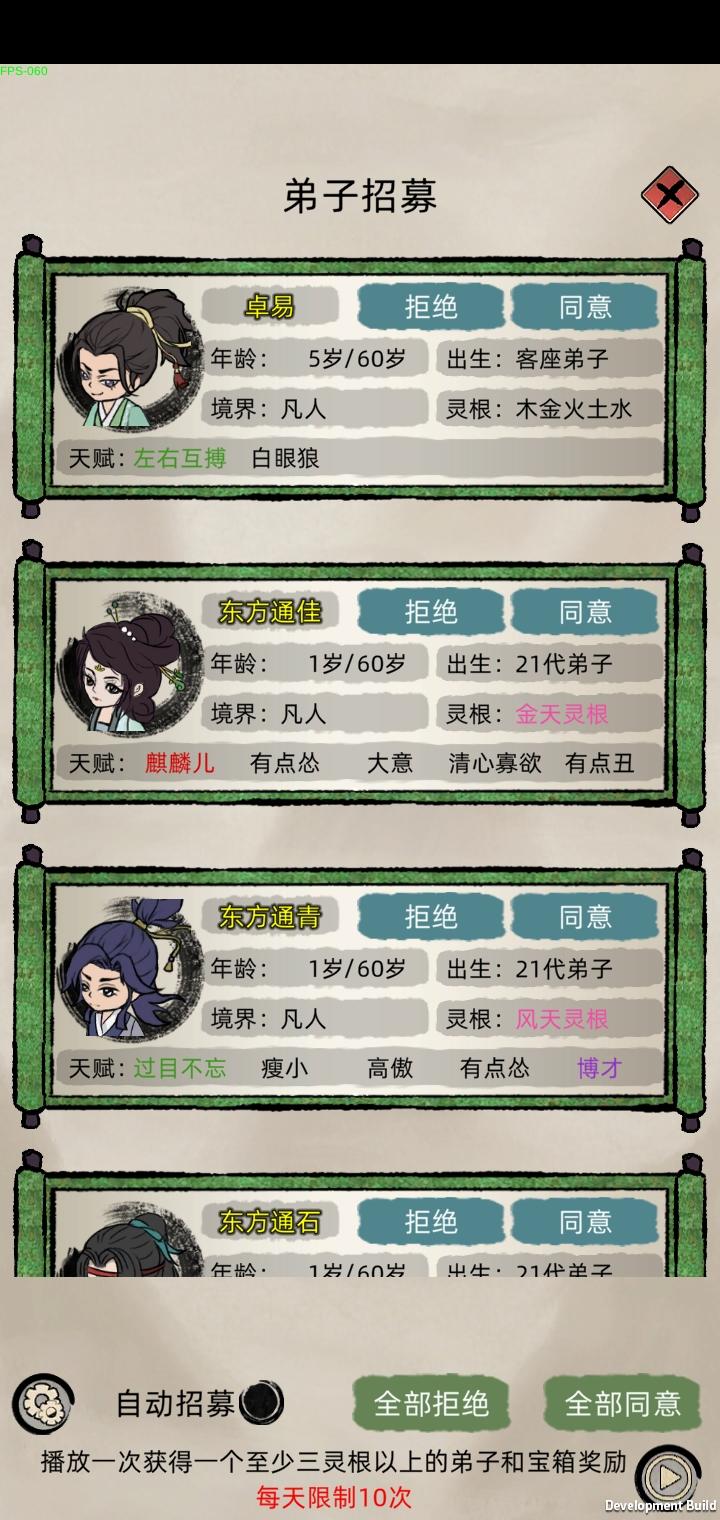Reject disciple 东方通青
The width and height of the screenshot is (720, 1520).
(431, 917)
